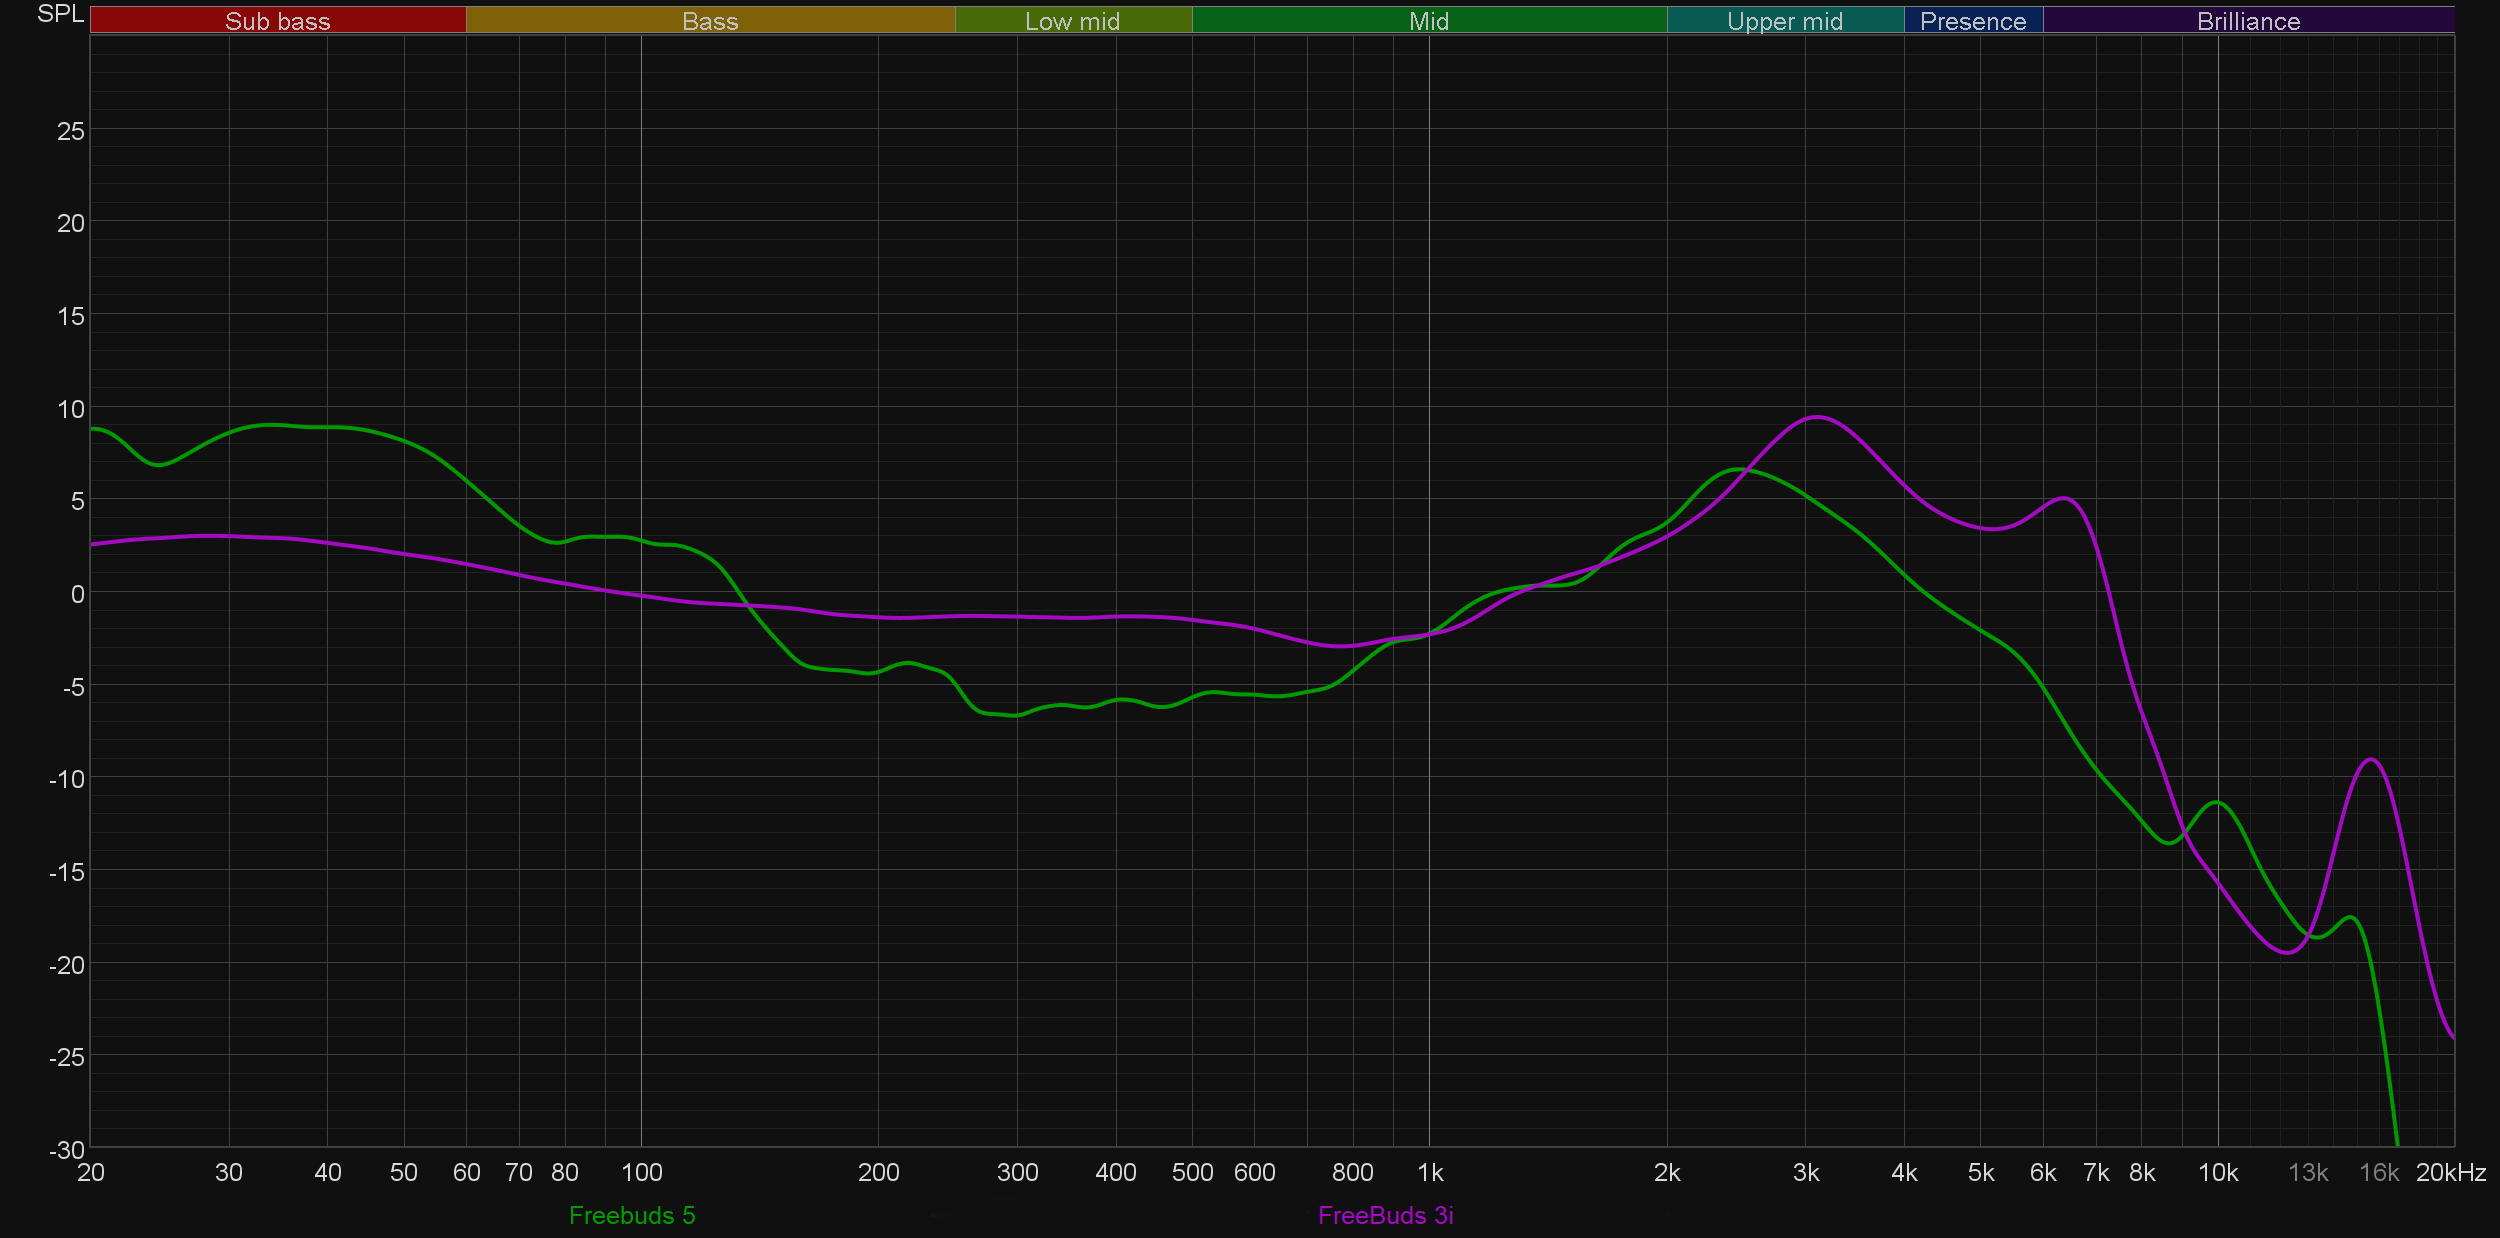The image size is (2500, 1238).
Task: Click the -30 dB label on SPL axis
Action: pyautogui.click(x=67, y=1149)
